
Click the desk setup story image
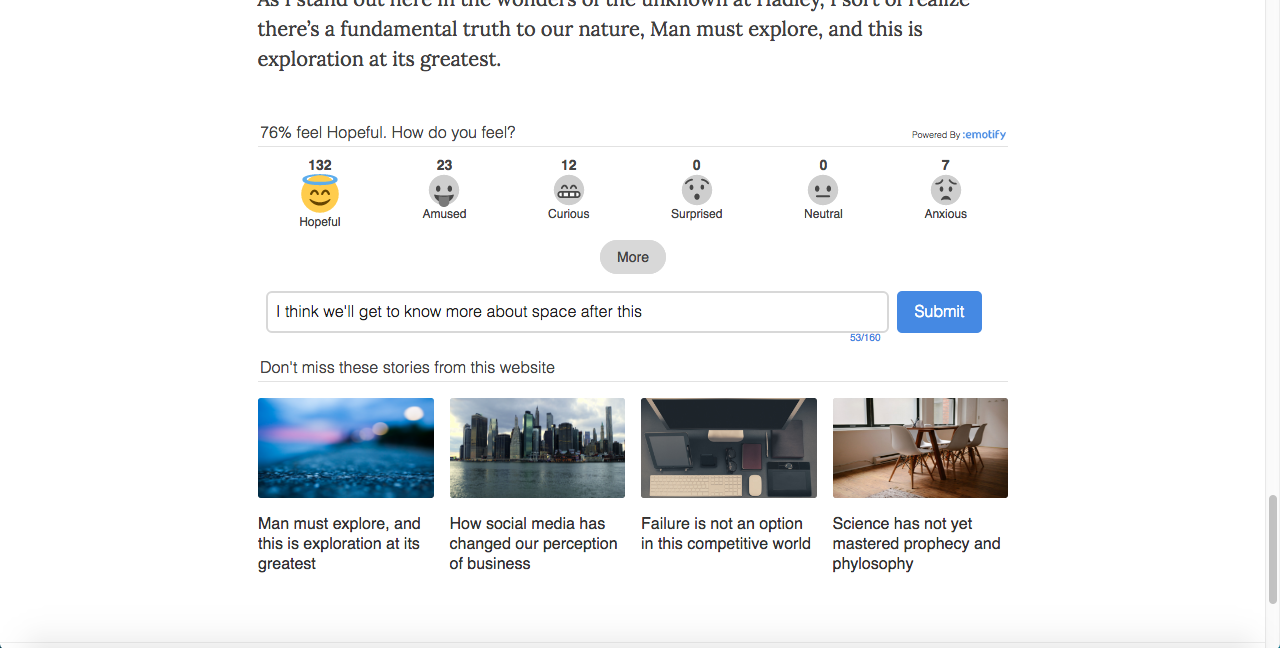728,447
